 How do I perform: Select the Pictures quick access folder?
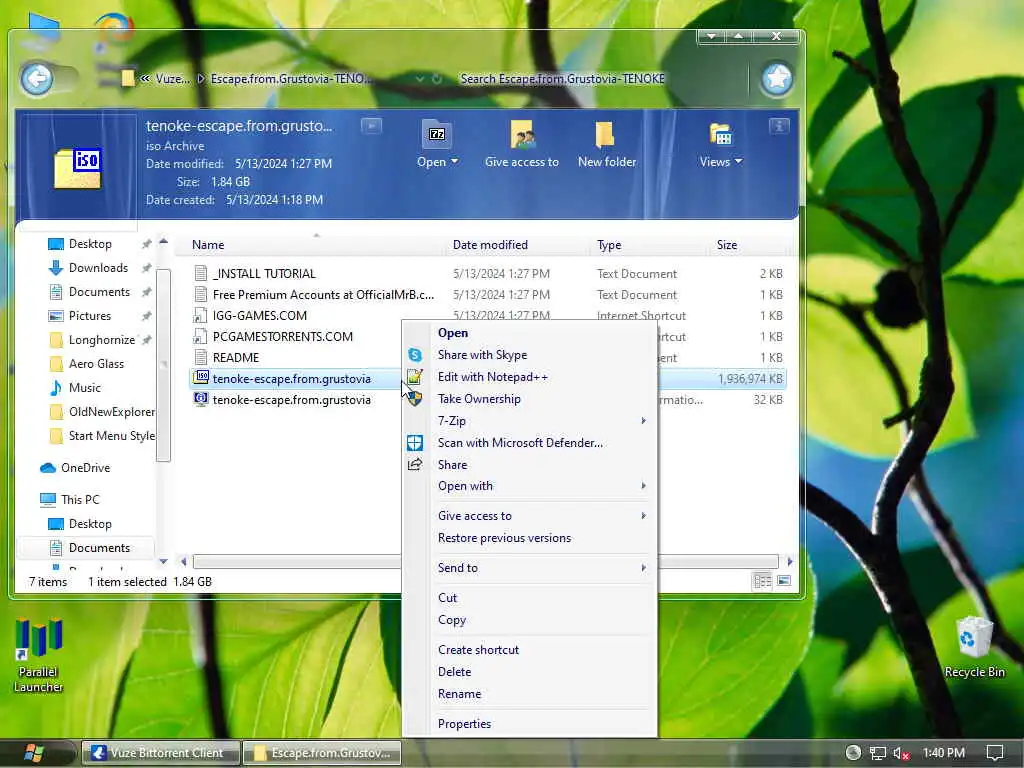point(89,316)
